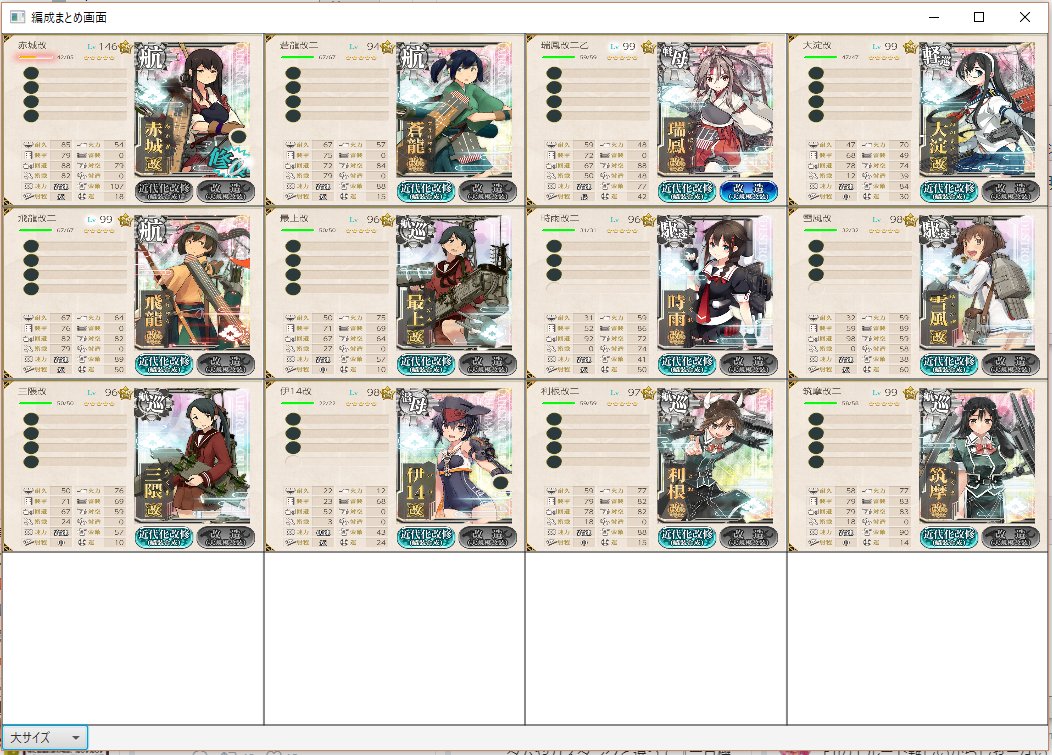Click the 航 ship type badge on 飛龍 card
The height and width of the screenshot is (755, 1052).
pos(152,232)
